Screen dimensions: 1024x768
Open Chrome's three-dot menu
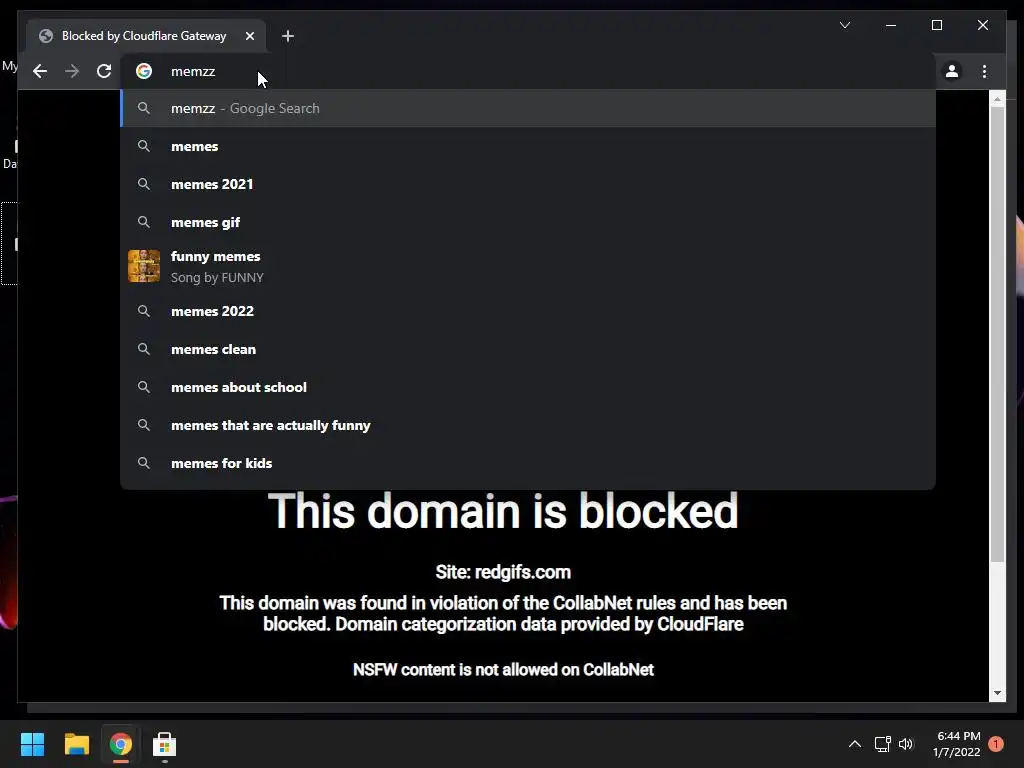[984, 71]
